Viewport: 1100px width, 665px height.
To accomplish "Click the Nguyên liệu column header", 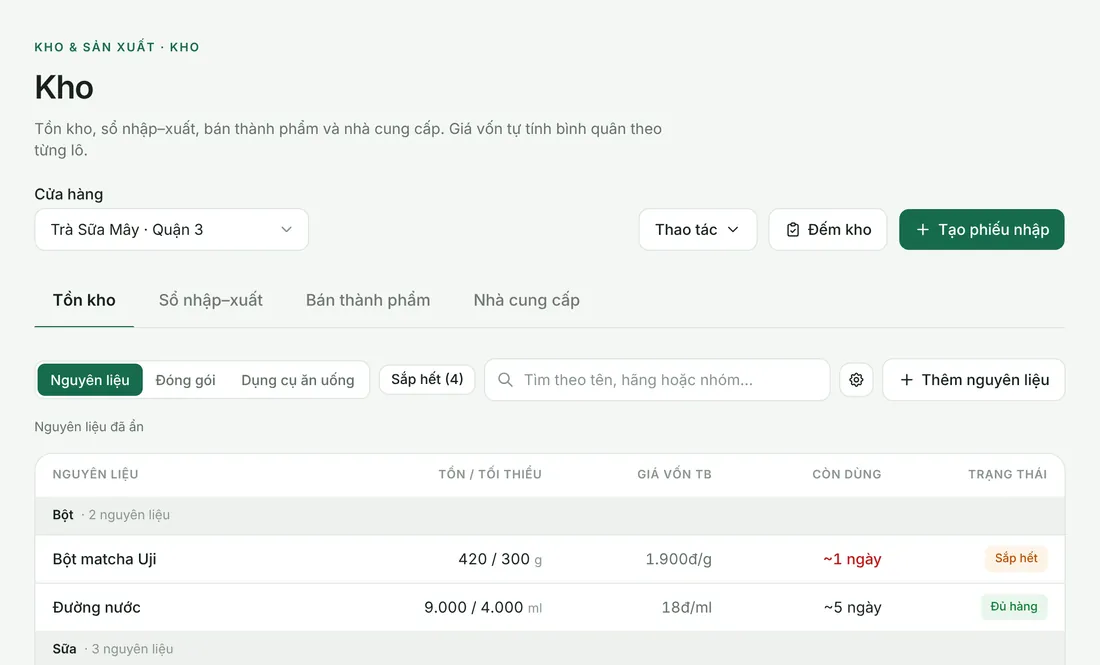I will [x=95, y=474].
